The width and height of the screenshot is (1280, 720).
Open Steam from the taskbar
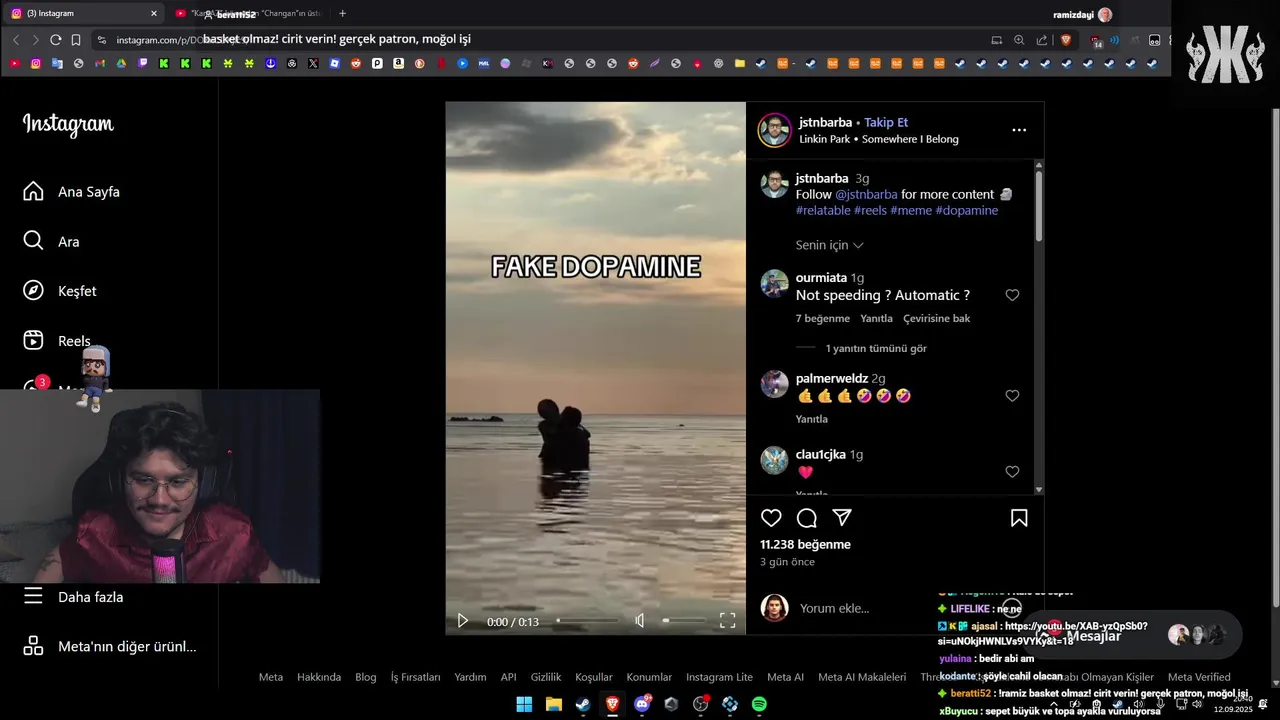pos(582,704)
